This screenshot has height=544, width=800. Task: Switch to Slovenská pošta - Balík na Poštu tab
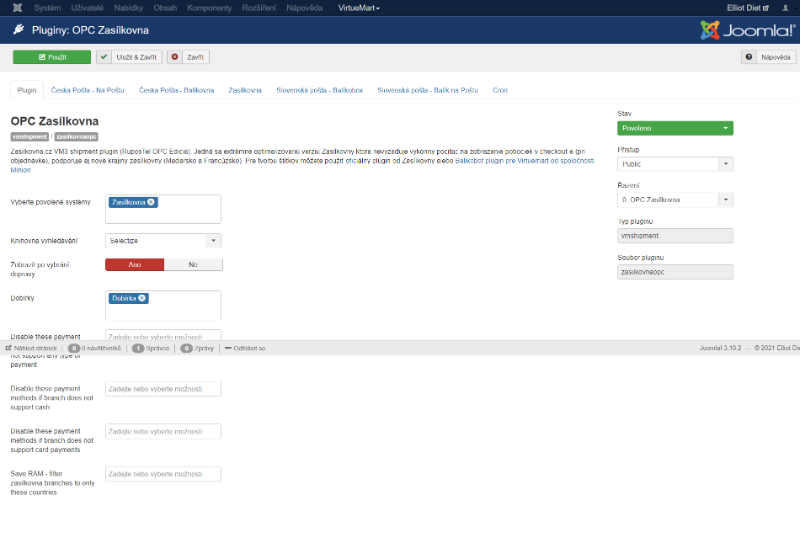click(428, 90)
